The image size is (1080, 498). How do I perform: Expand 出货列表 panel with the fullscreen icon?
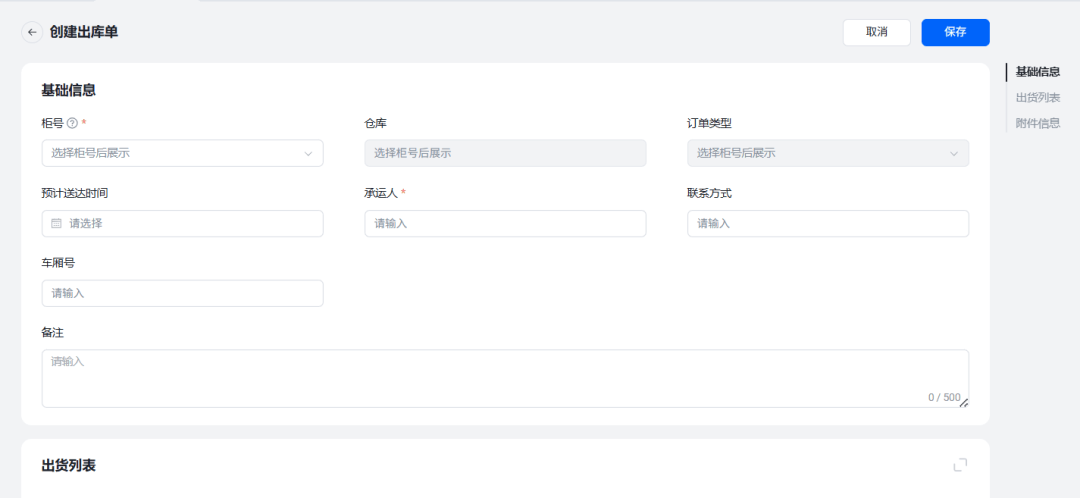(960, 465)
